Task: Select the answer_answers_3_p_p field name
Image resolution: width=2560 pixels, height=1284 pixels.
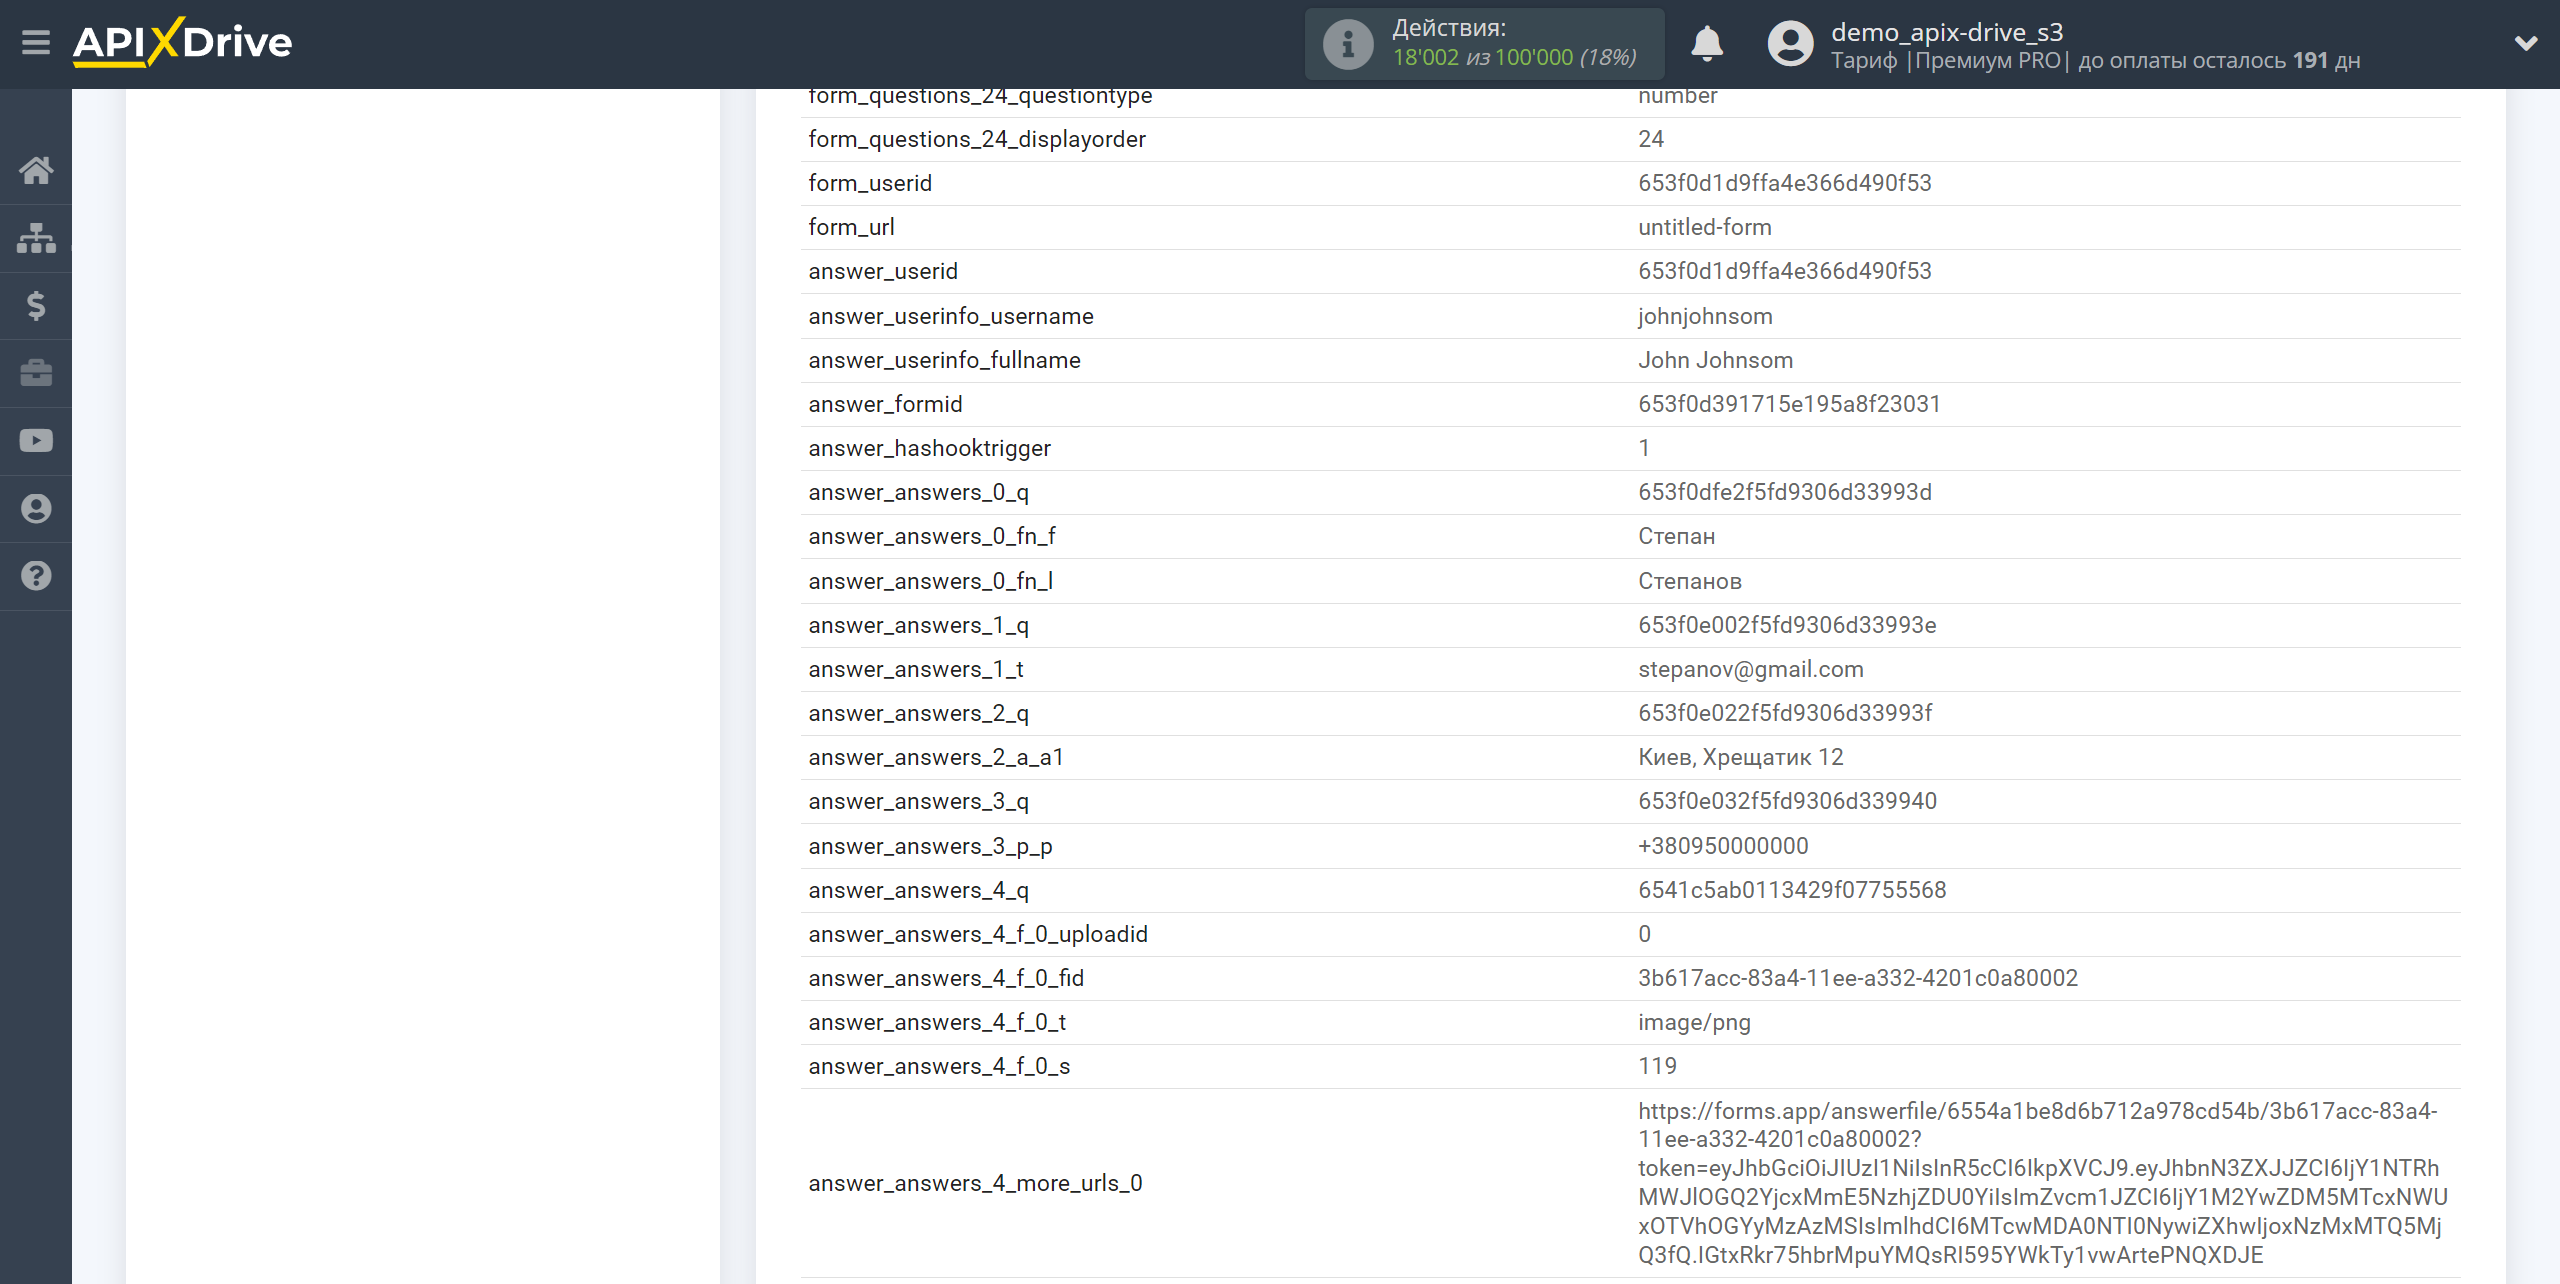Action: coord(930,846)
